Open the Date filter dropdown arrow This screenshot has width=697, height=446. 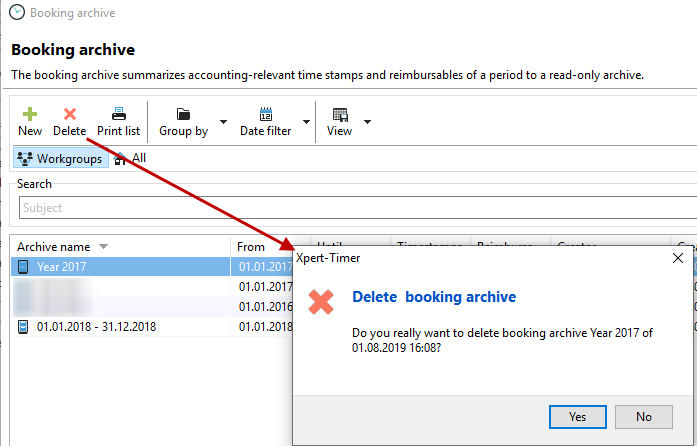pyautogui.click(x=306, y=122)
